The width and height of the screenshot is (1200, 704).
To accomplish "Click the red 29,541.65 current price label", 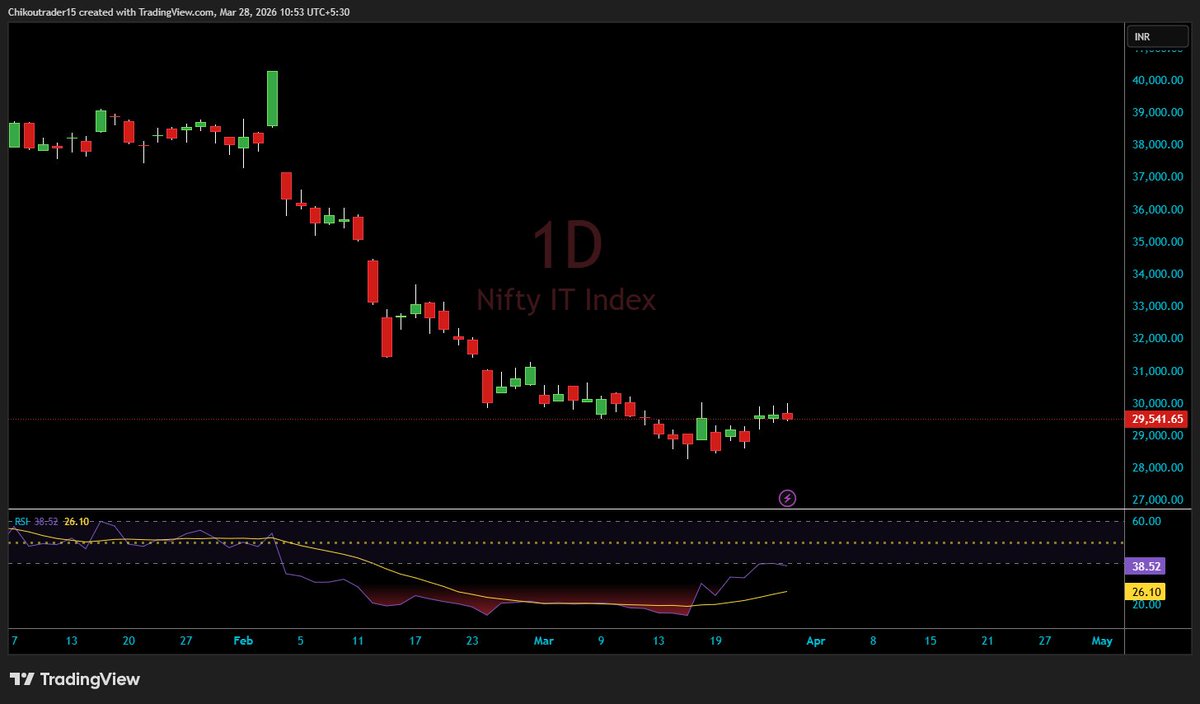I will (1158, 419).
